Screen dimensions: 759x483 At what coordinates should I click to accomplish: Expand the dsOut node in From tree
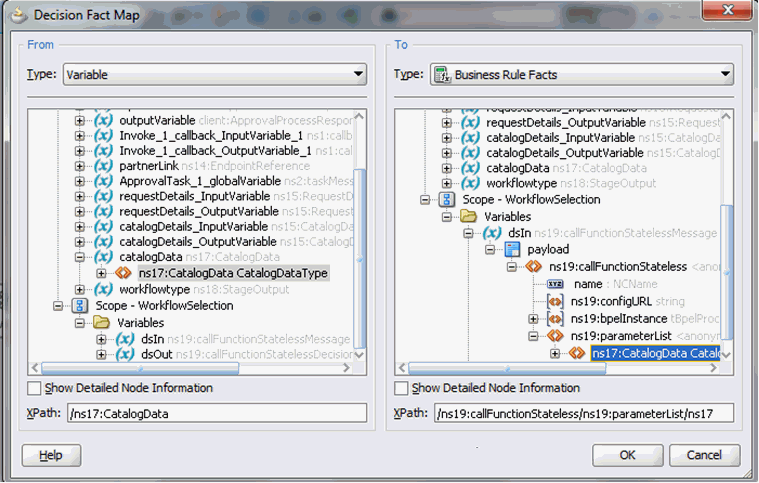point(101,354)
